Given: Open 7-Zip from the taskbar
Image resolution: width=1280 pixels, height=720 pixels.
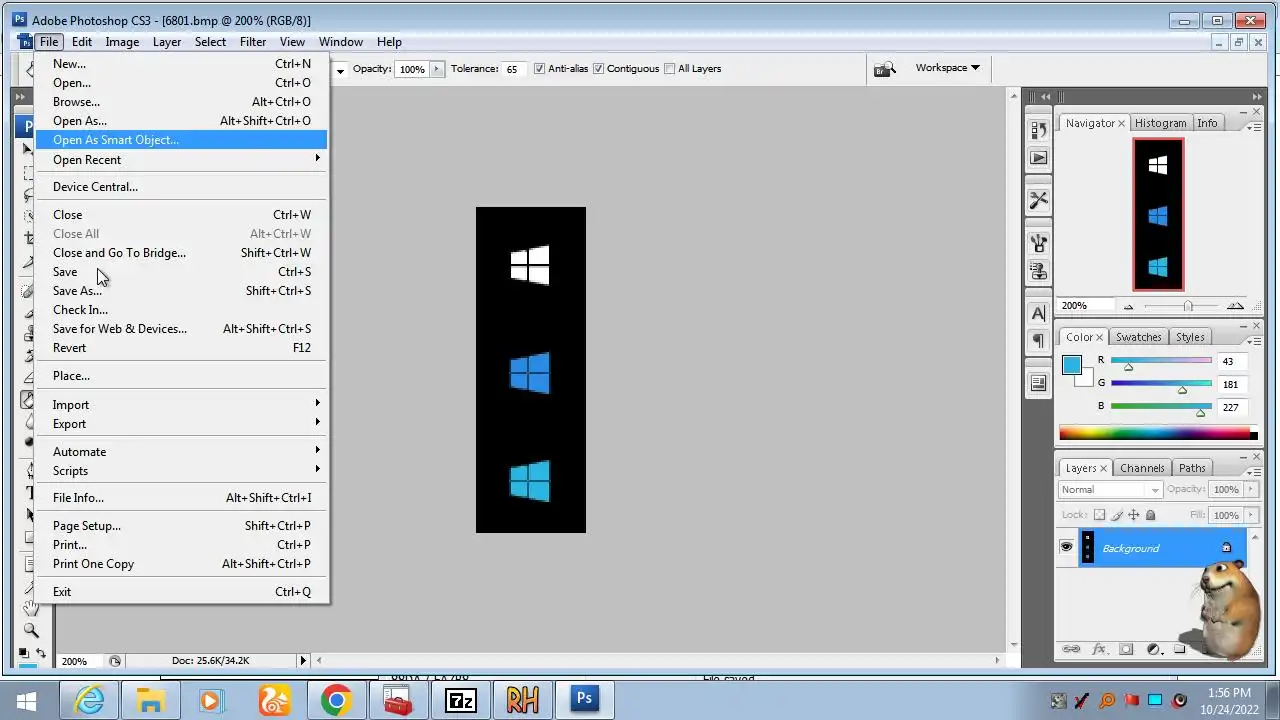Looking at the screenshot, I should (x=460, y=700).
